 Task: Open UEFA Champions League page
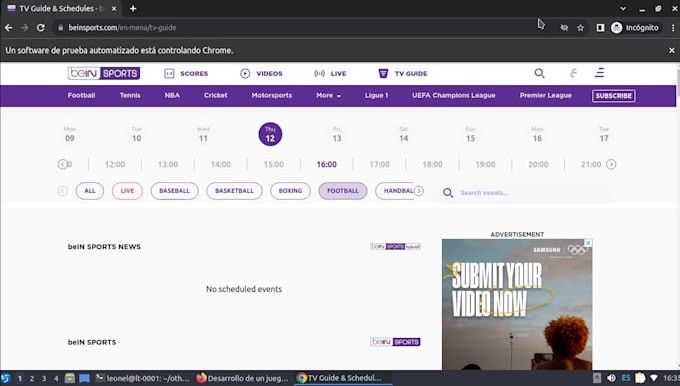[454, 95]
